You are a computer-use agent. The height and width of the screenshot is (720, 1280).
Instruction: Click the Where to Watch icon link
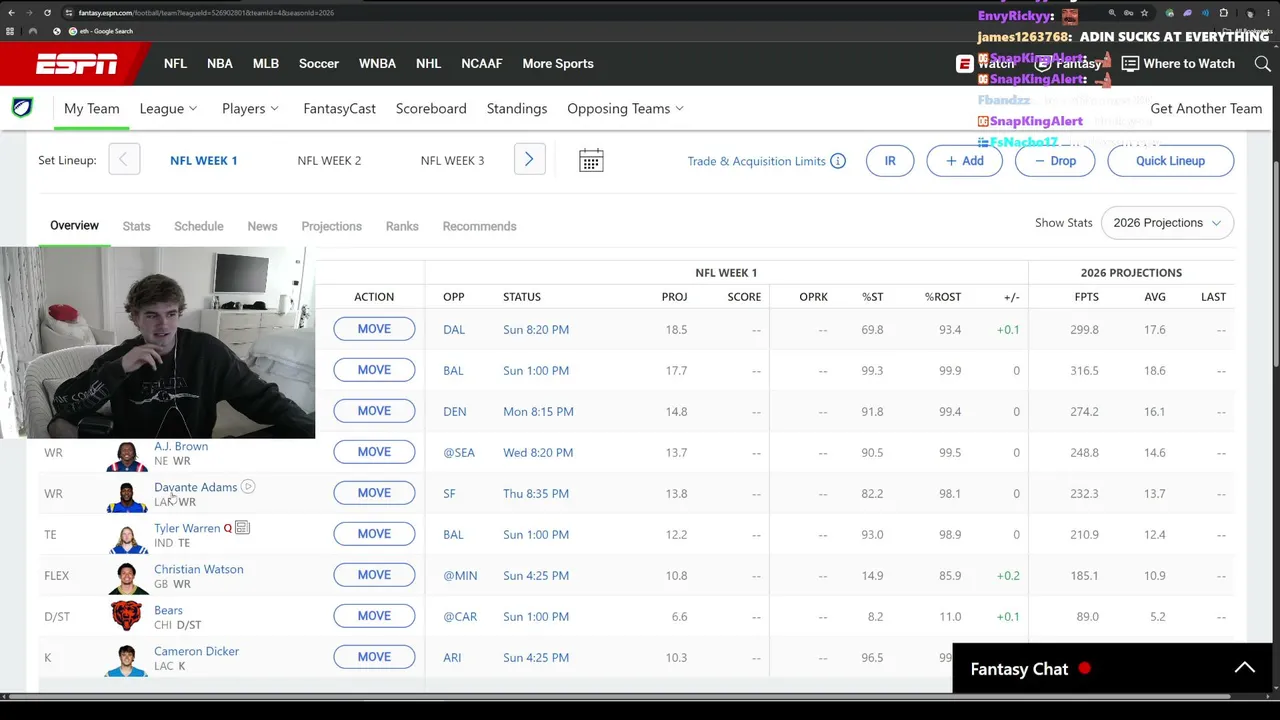(x=1178, y=64)
